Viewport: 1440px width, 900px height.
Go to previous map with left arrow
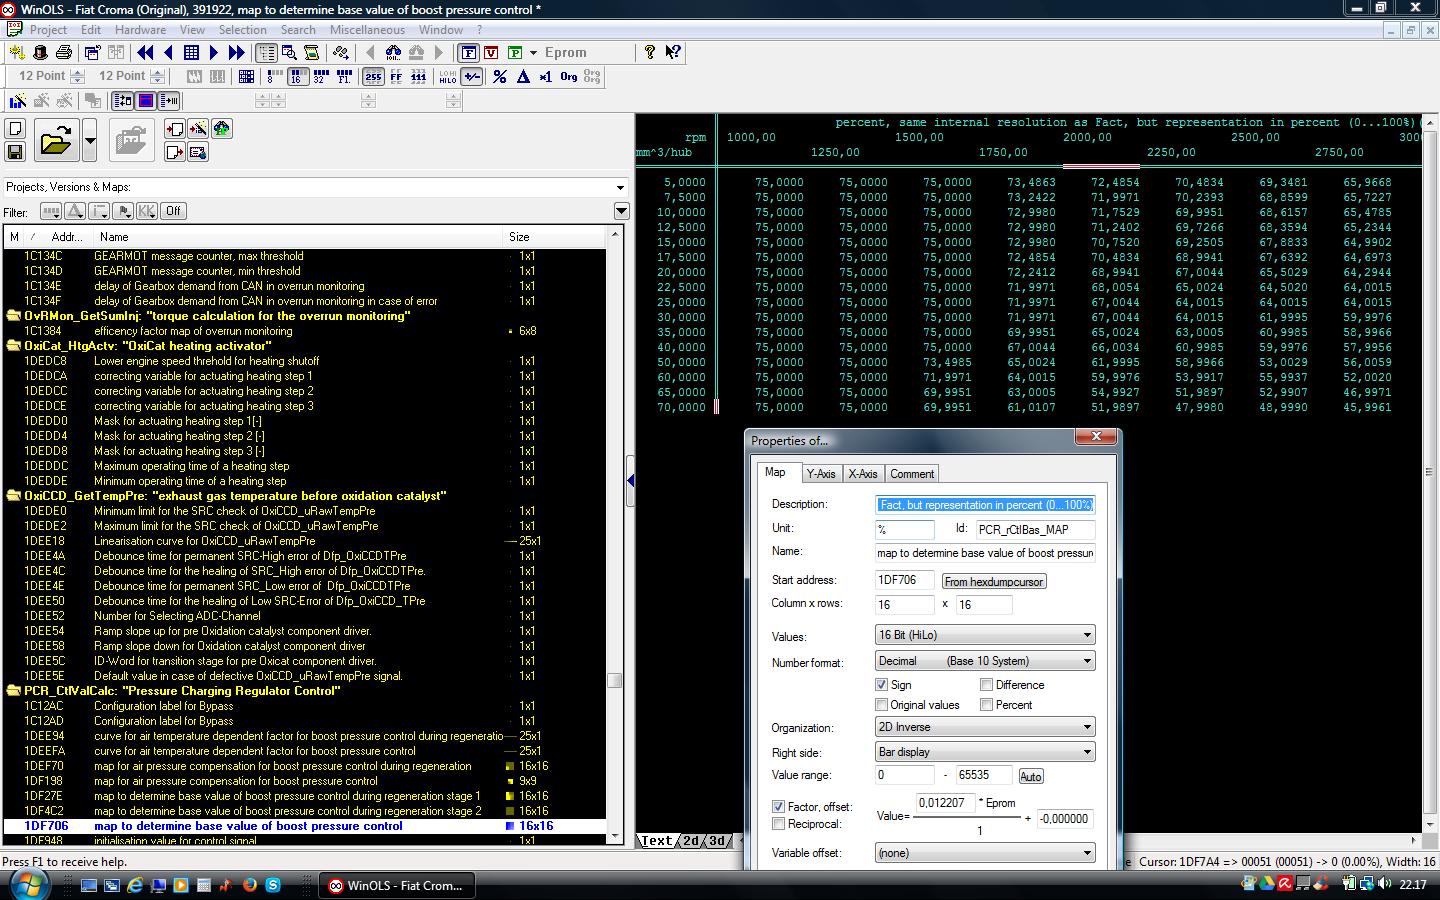pyautogui.click(x=168, y=52)
